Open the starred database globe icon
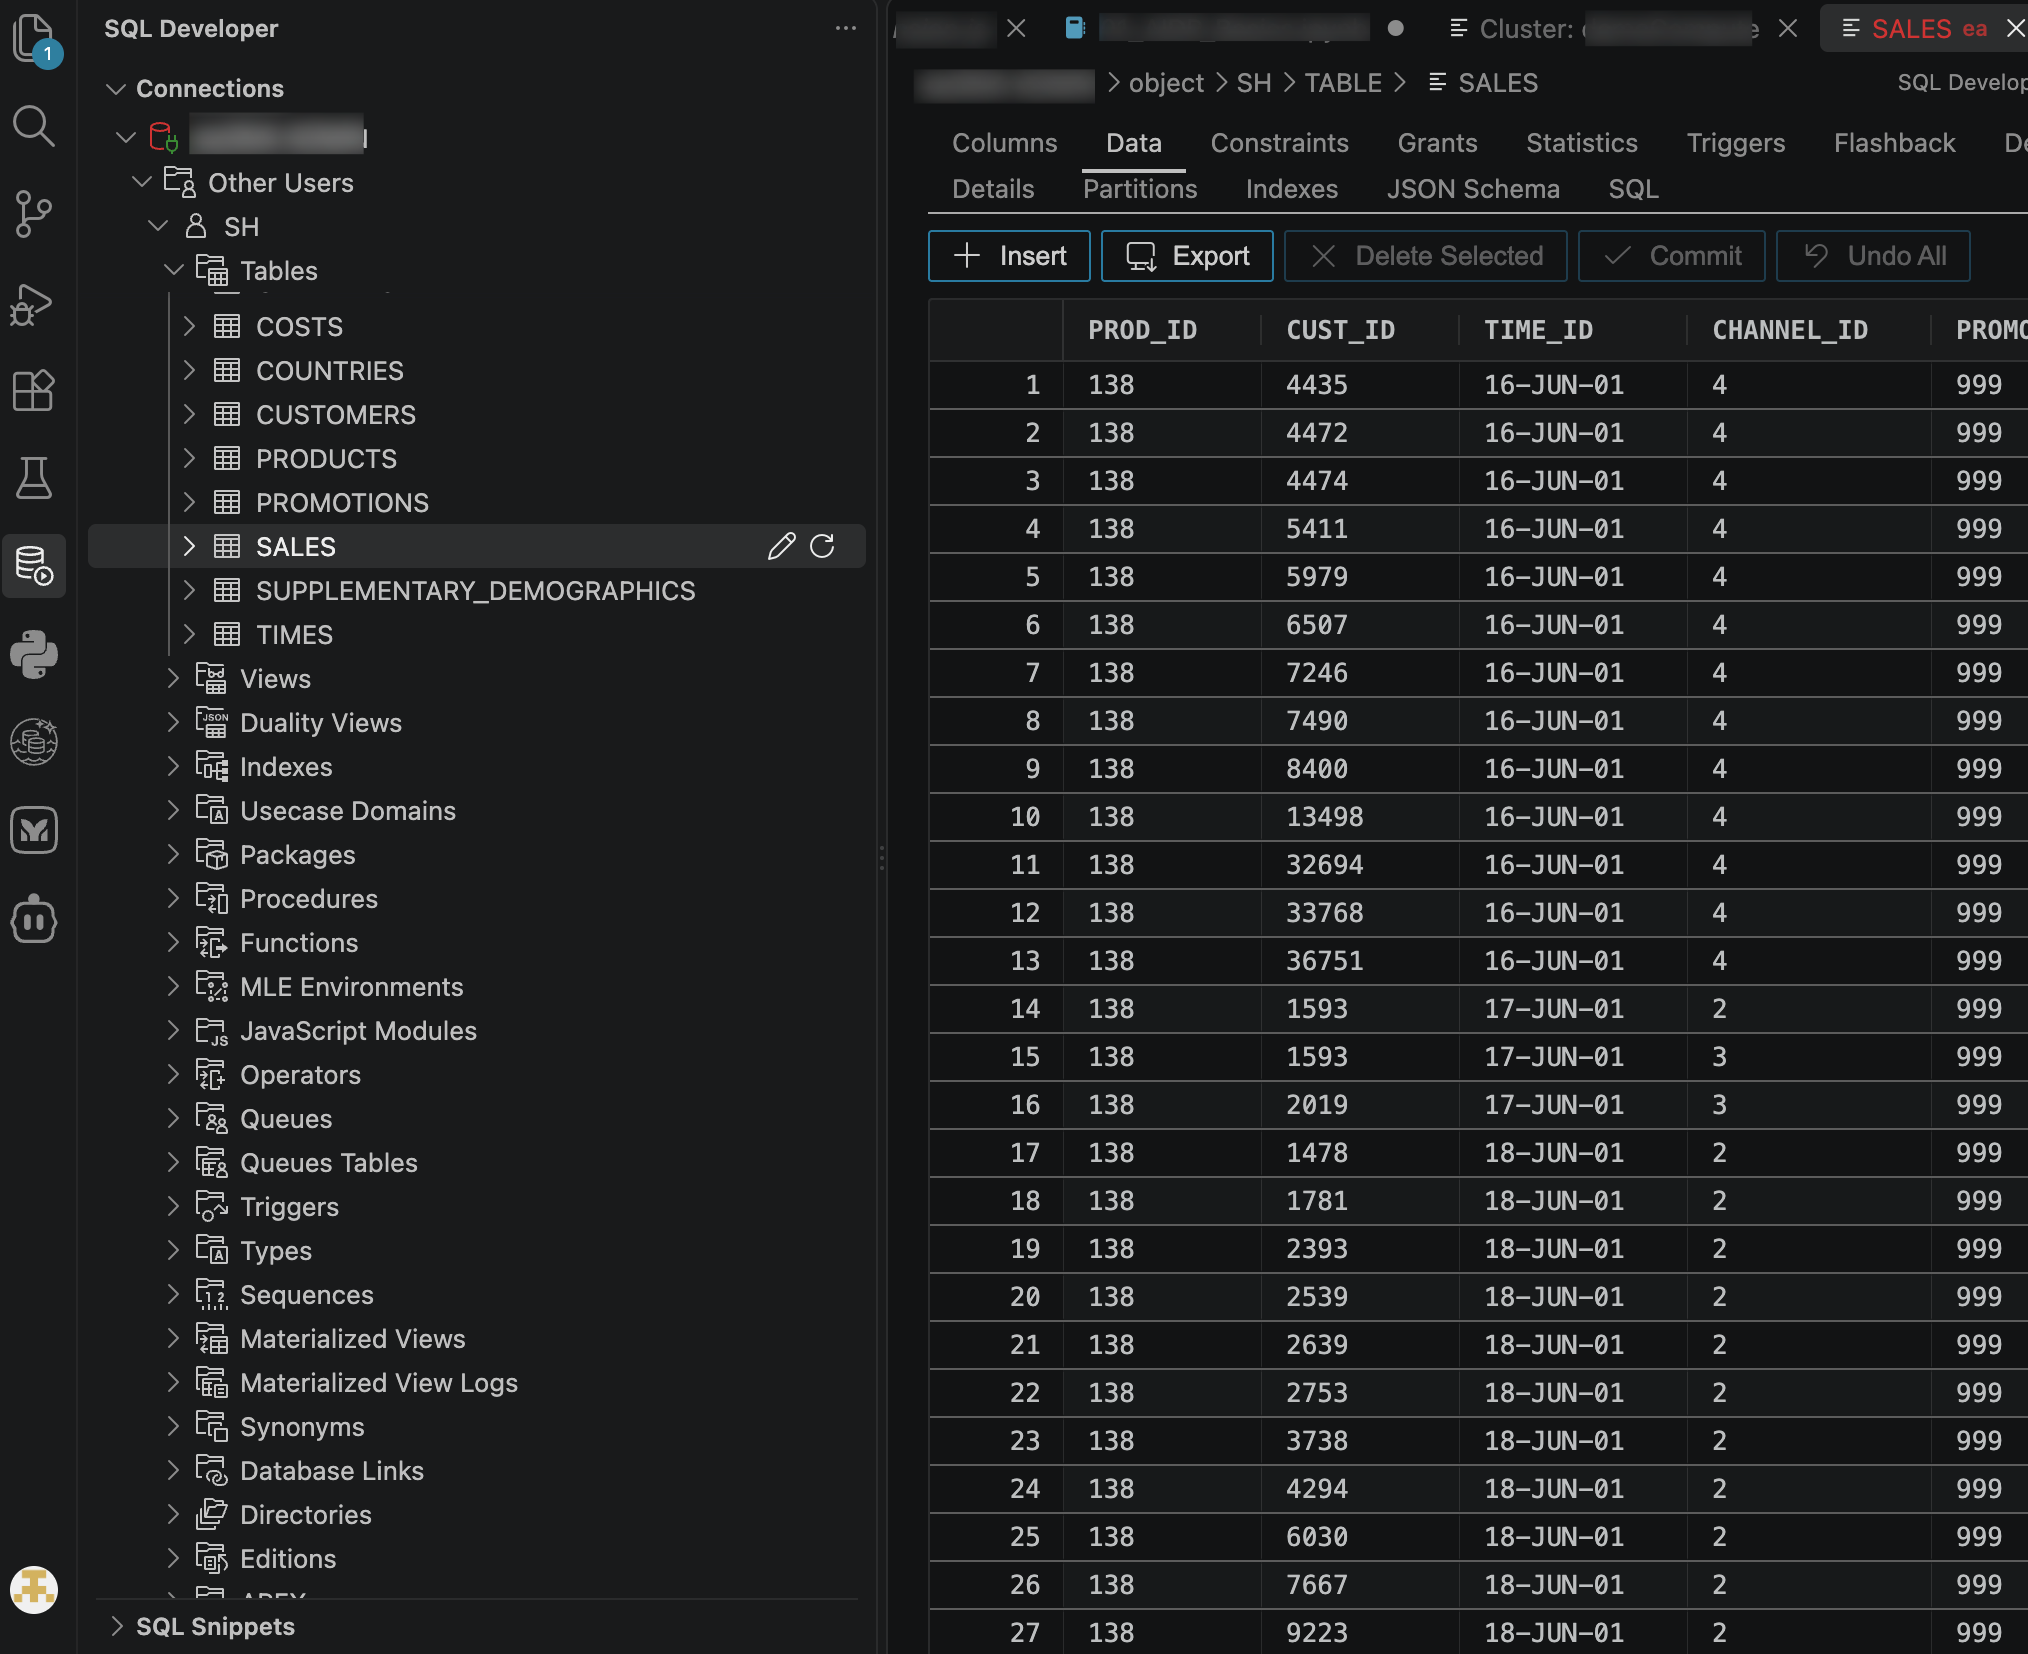Image resolution: width=2028 pixels, height=1654 pixels. (34, 742)
